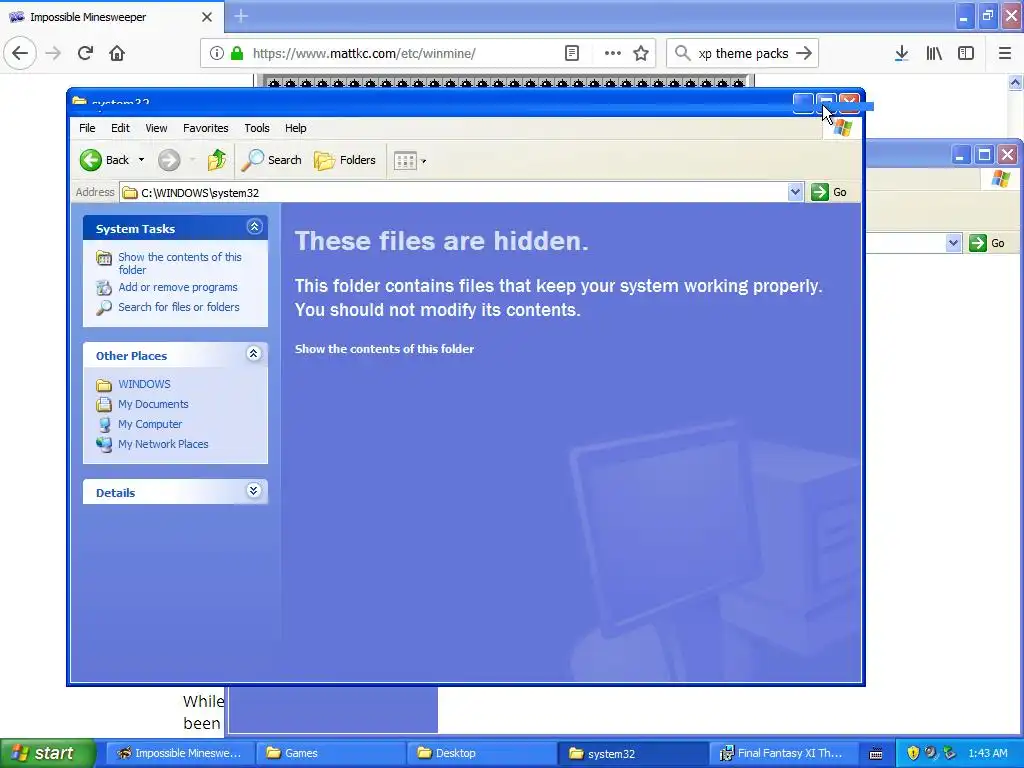Open the Help menu
The image size is (1024, 768).
295,128
